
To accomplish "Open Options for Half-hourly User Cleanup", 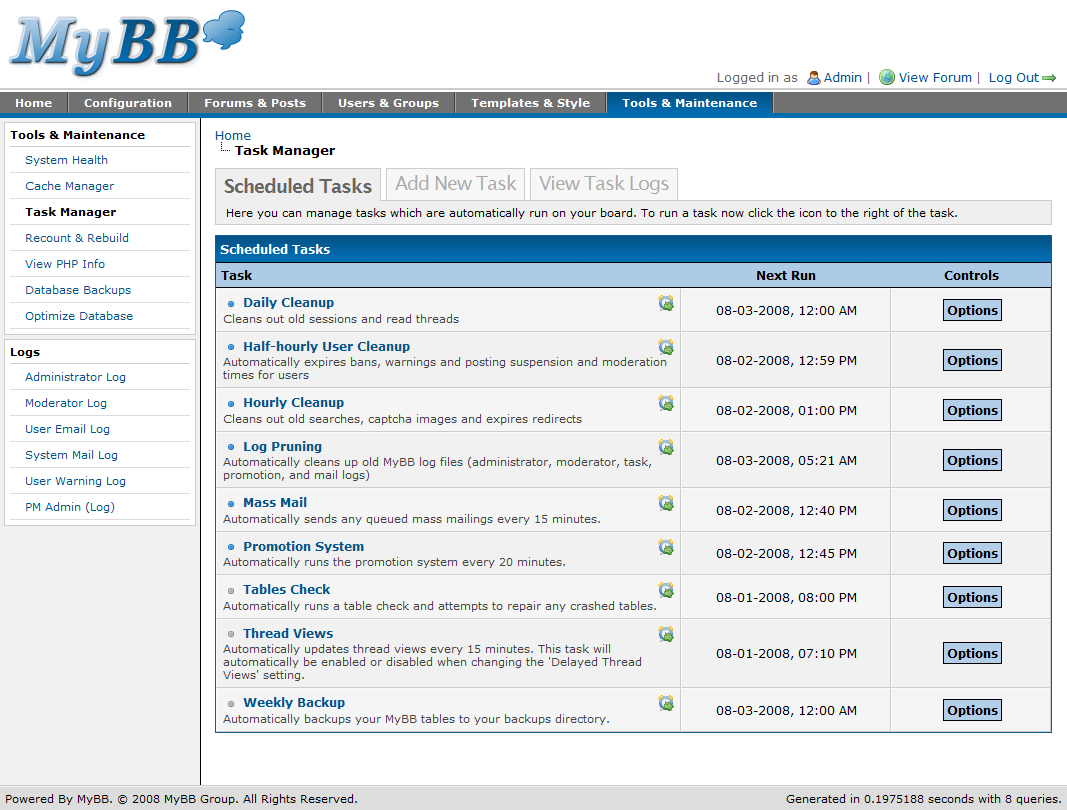I will (x=972, y=360).
